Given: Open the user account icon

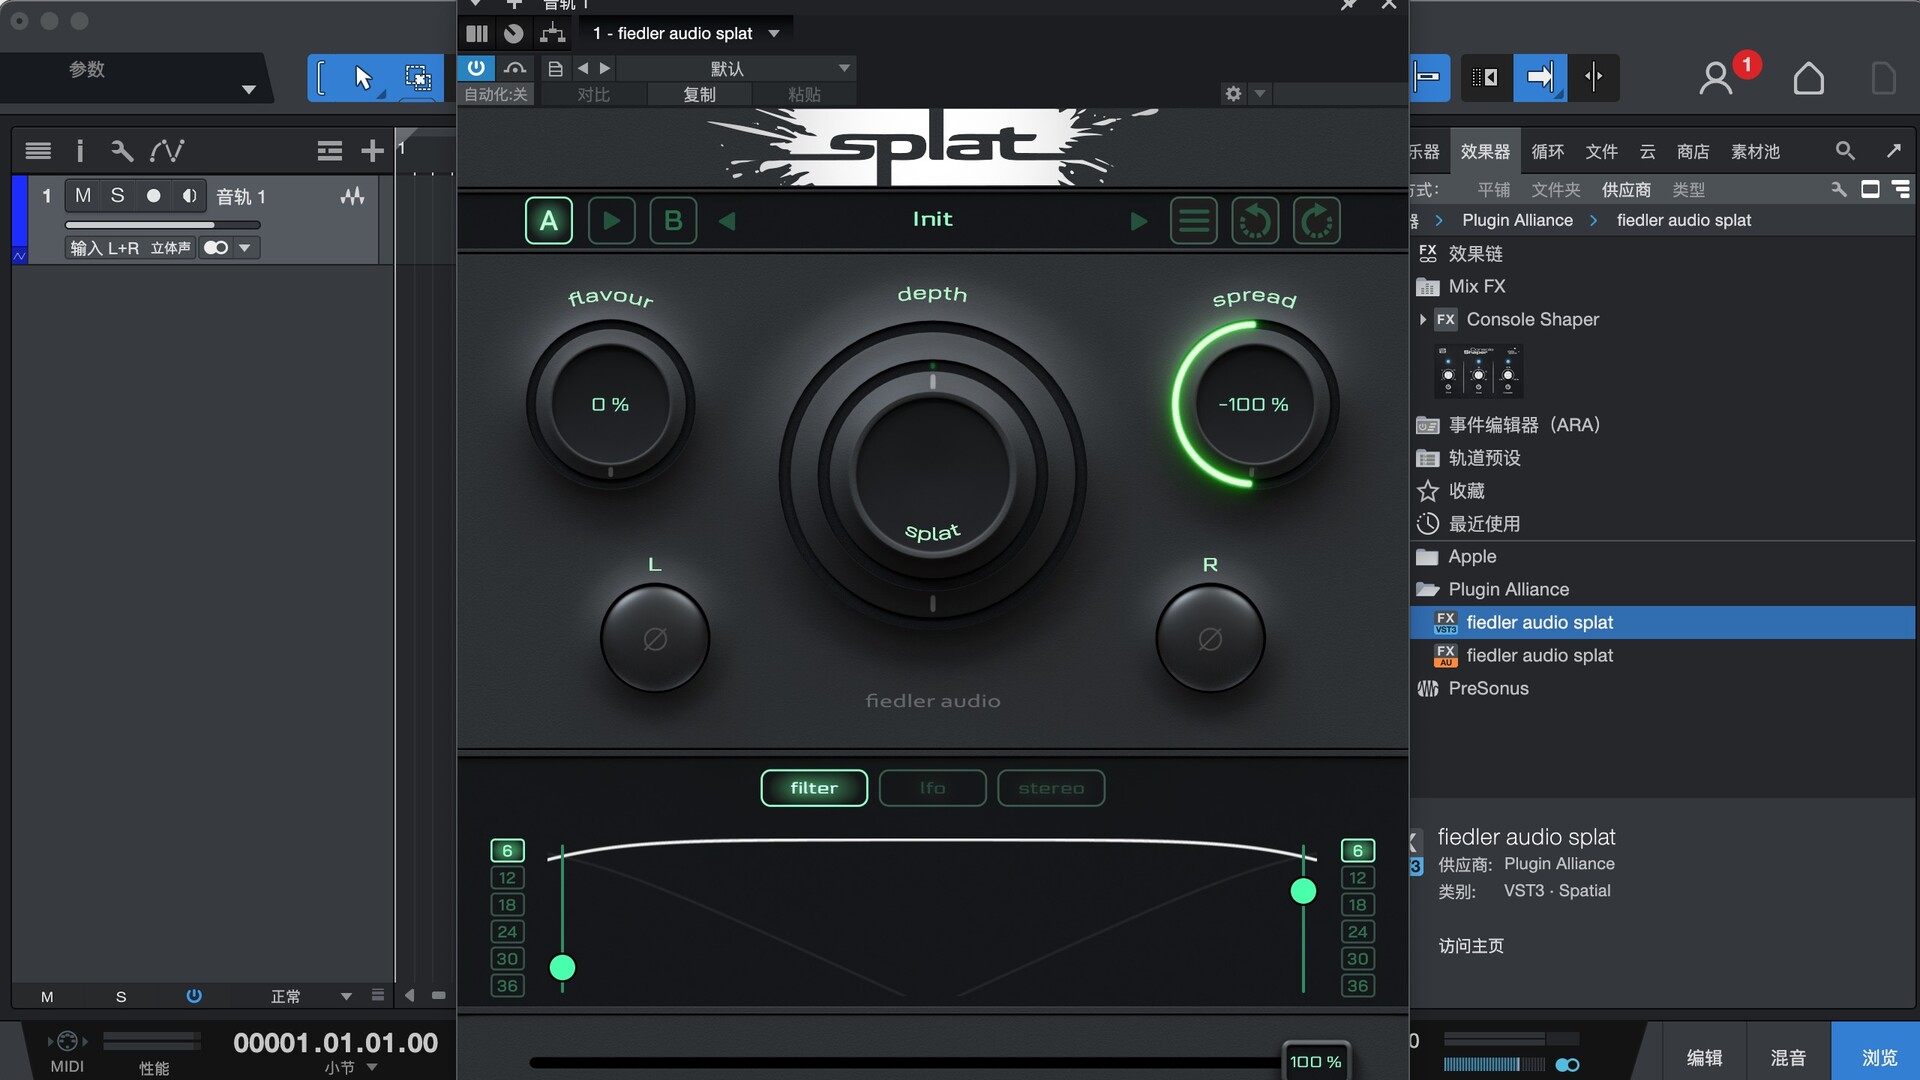Looking at the screenshot, I should (1716, 78).
